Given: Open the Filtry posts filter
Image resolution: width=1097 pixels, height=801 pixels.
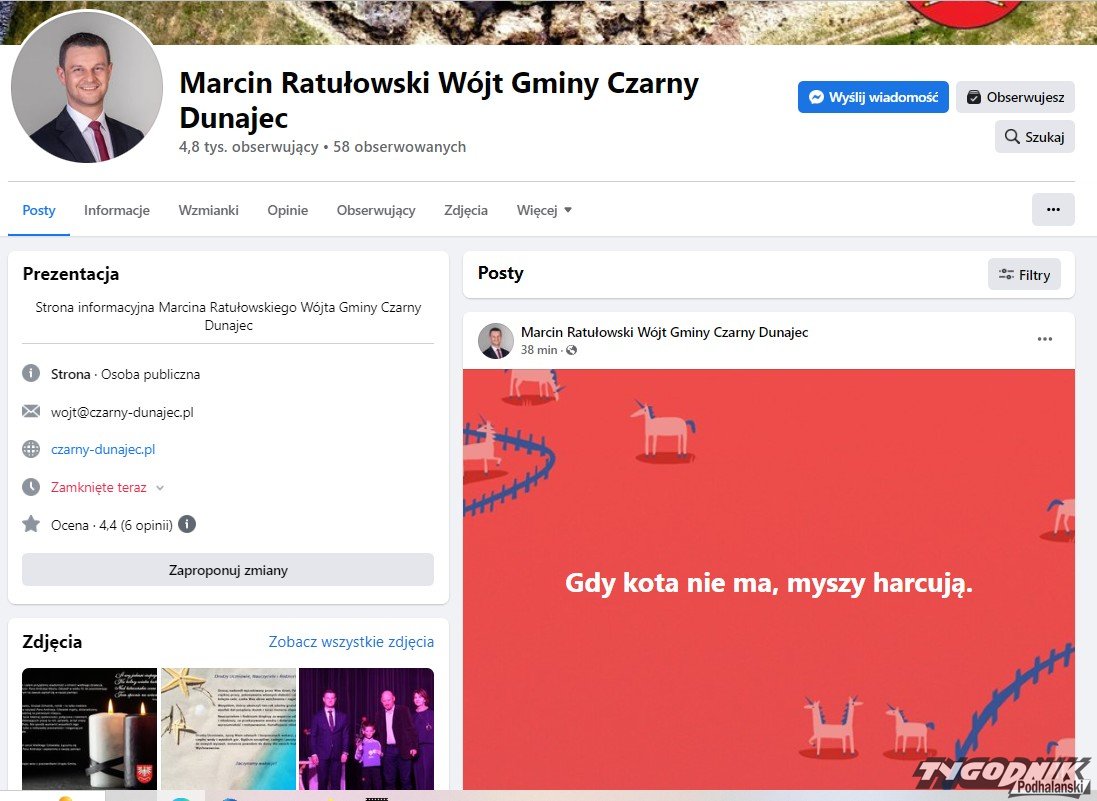Looking at the screenshot, I should pos(1024,274).
